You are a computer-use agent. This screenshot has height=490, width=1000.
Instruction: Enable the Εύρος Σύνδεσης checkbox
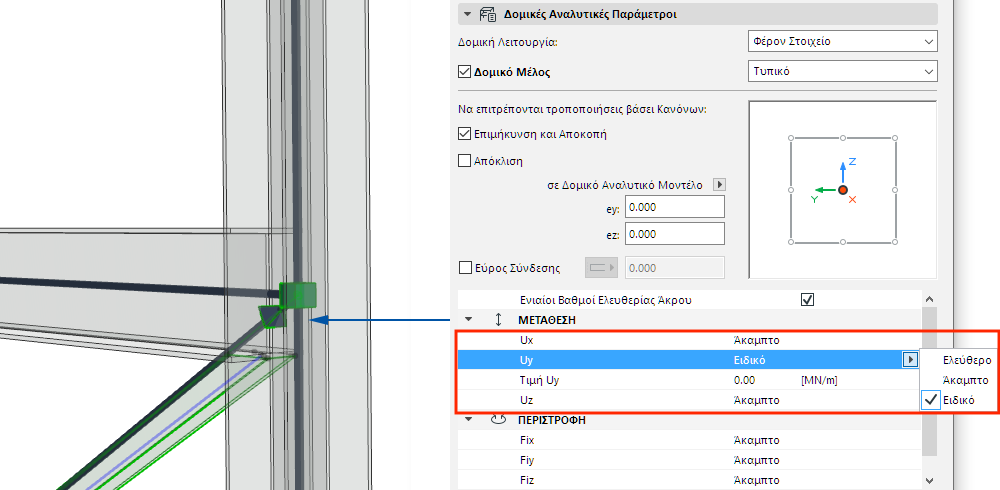point(465,268)
